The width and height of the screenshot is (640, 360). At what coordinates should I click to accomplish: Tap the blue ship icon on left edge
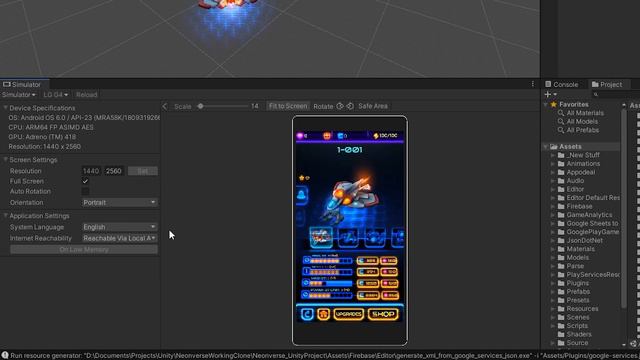[302, 194]
